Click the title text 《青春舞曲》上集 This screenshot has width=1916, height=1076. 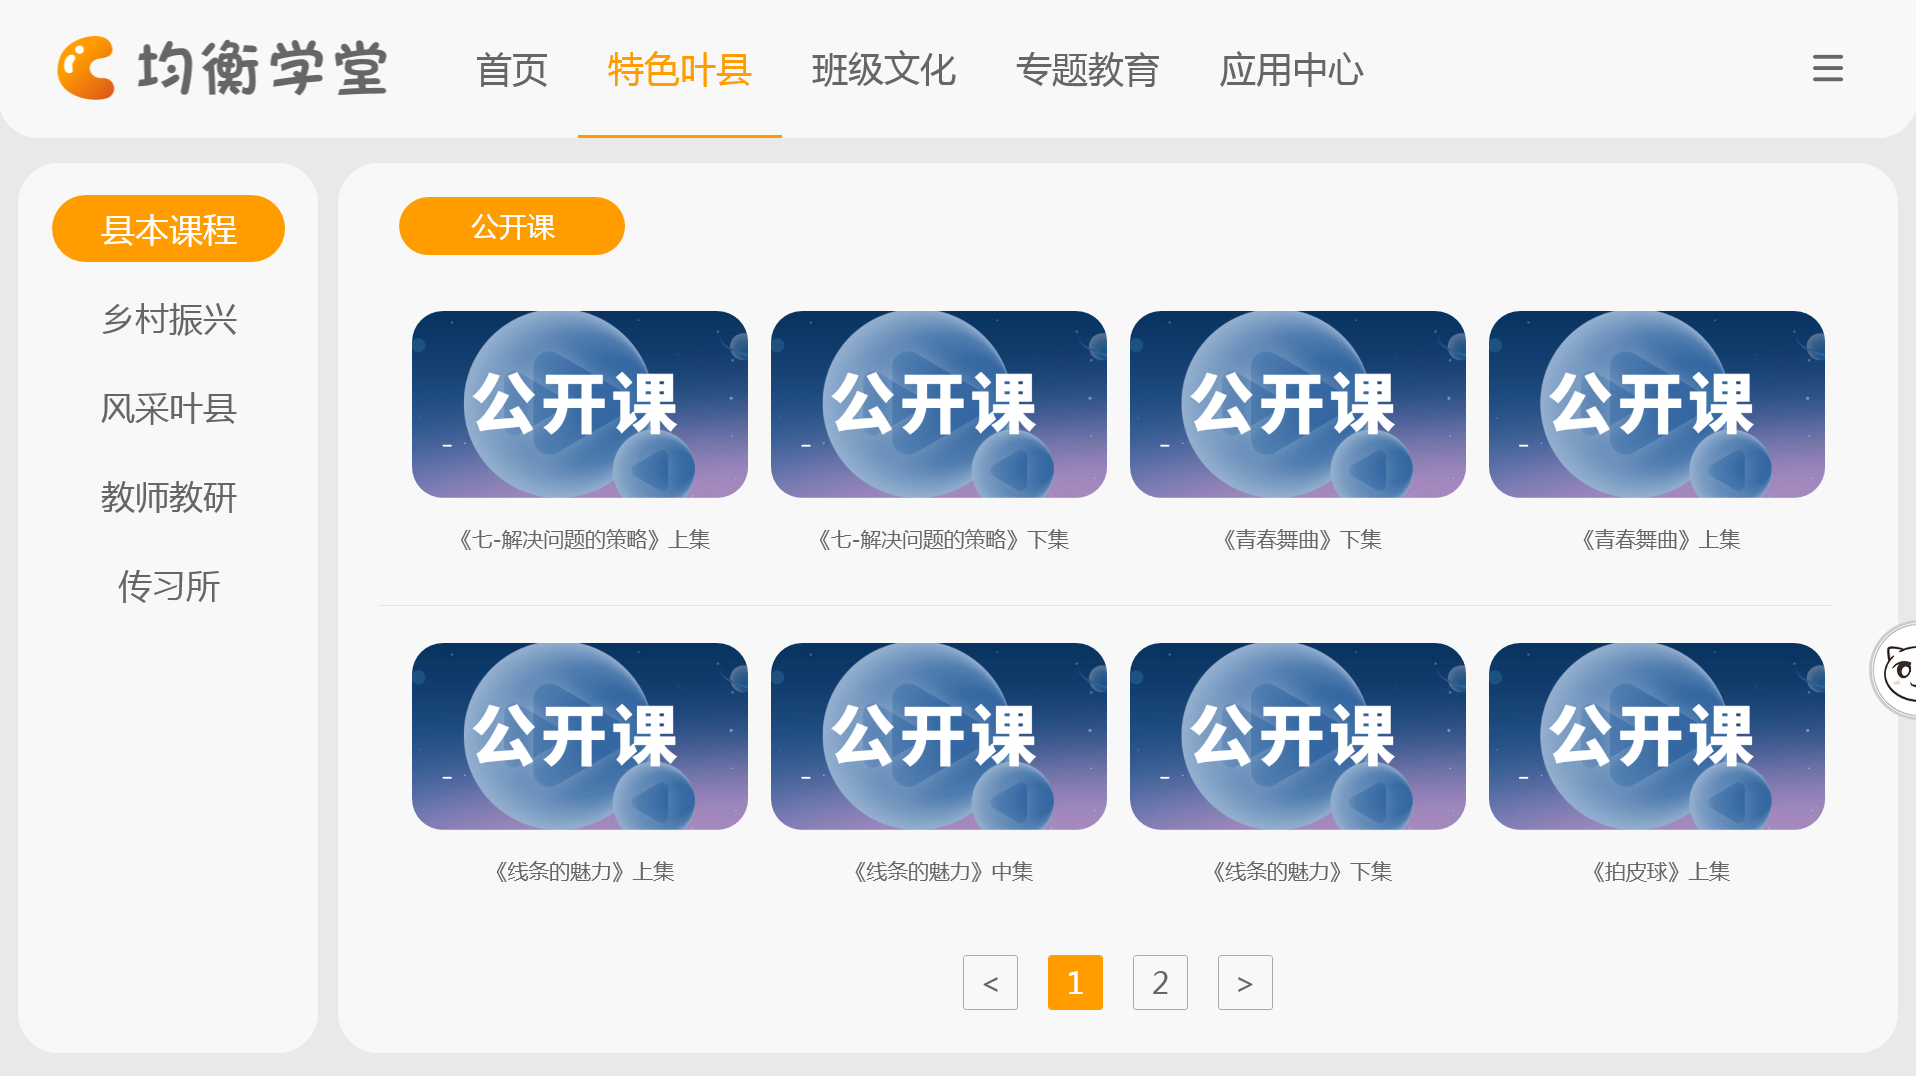tap(1659, 540)
